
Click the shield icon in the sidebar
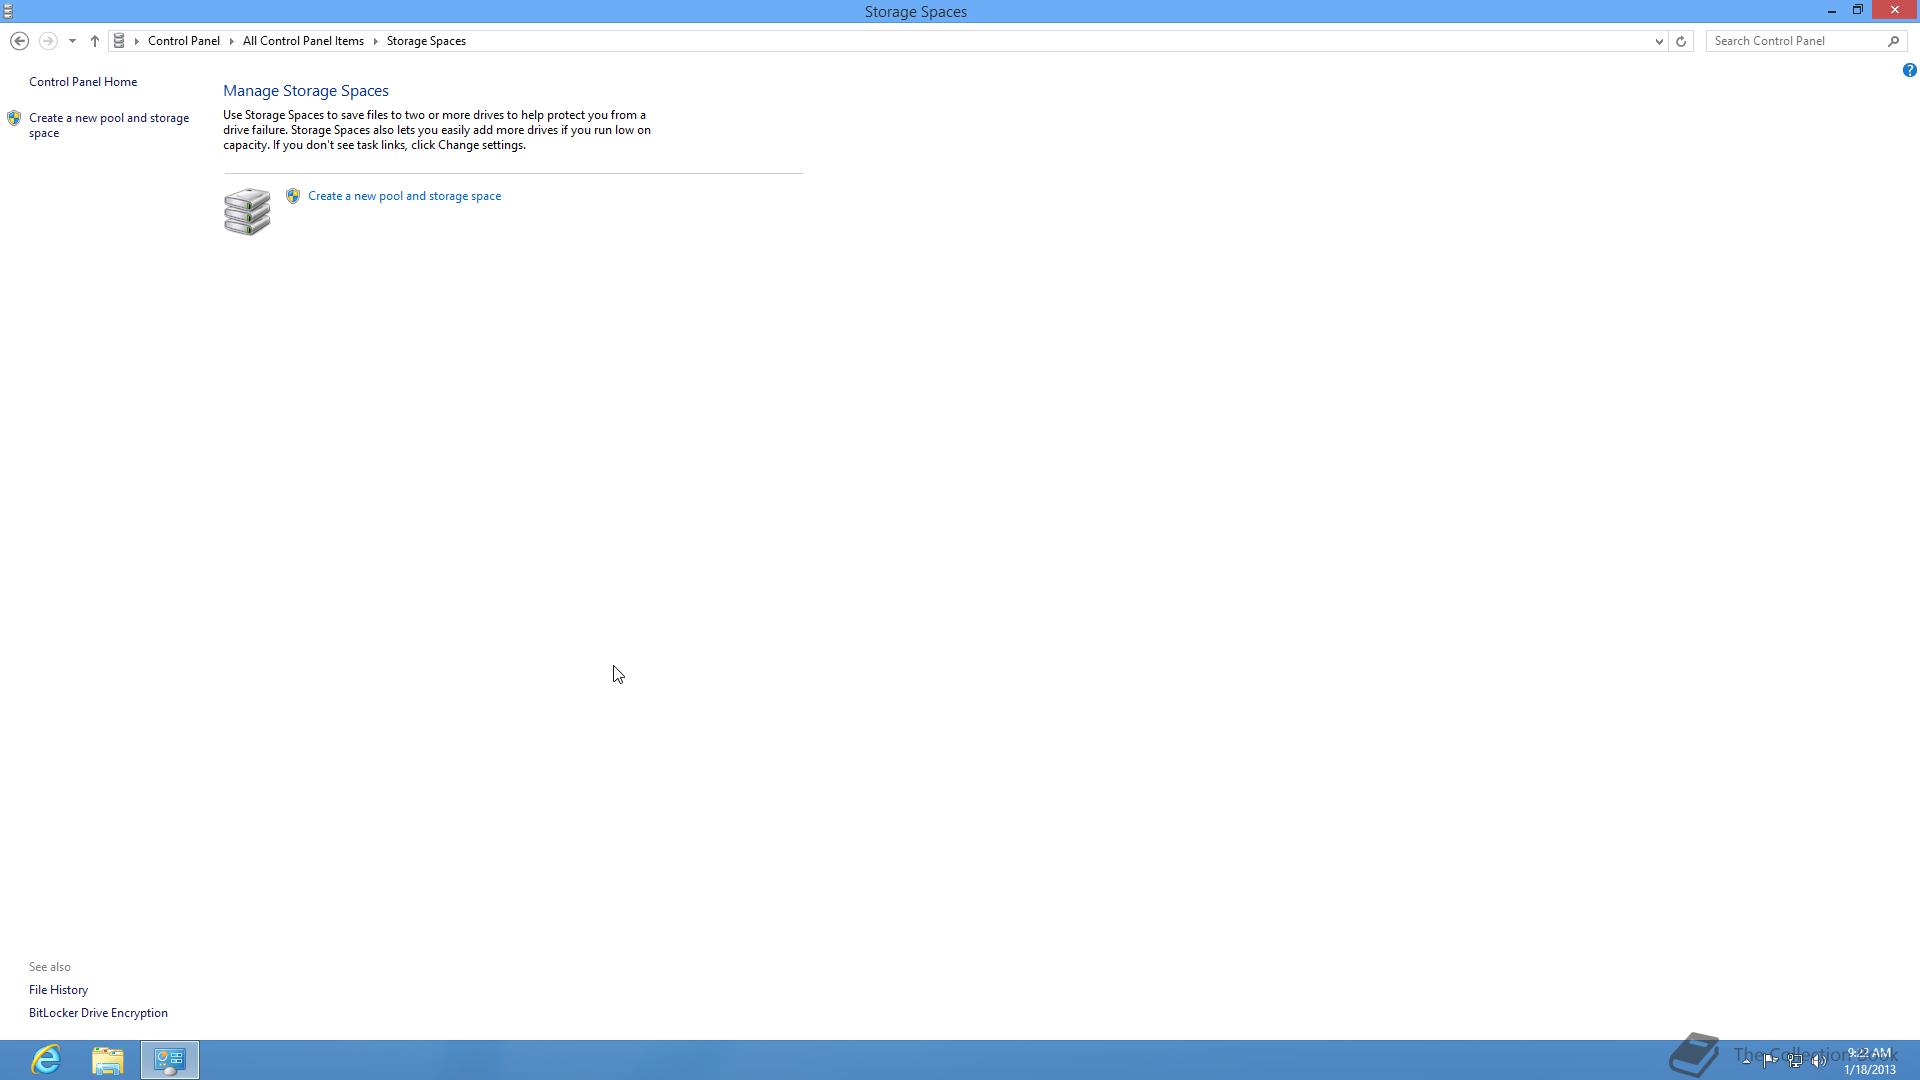pos(14,118)
